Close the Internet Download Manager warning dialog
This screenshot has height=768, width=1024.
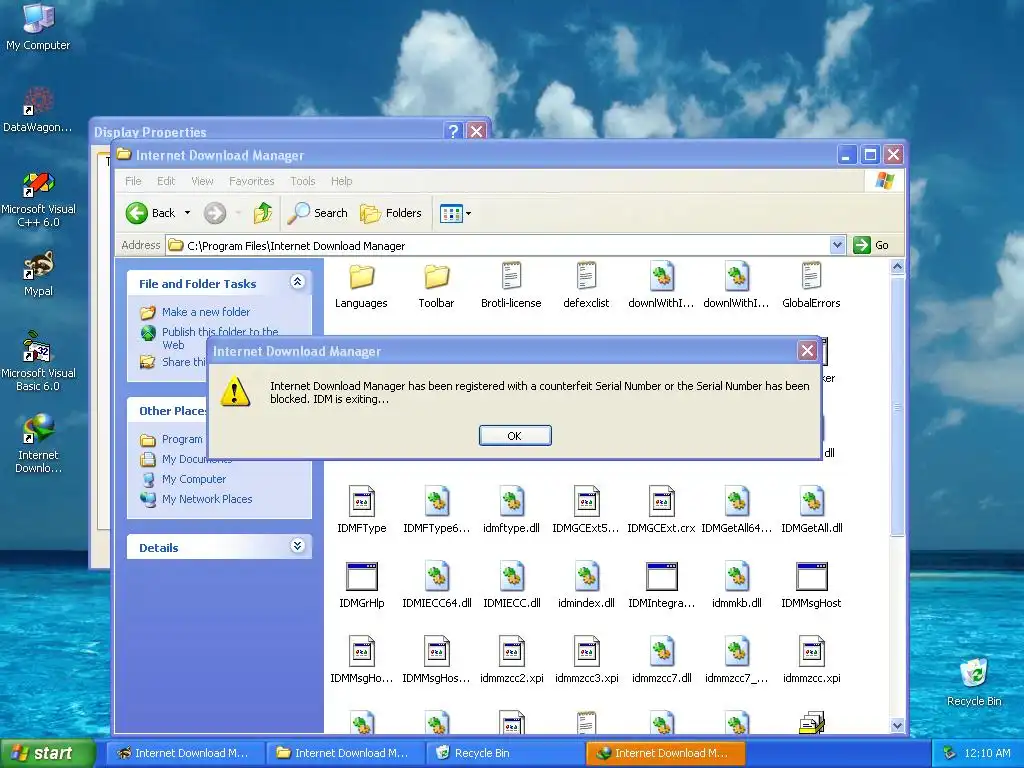pyautogui.click(x=807, y=351)
